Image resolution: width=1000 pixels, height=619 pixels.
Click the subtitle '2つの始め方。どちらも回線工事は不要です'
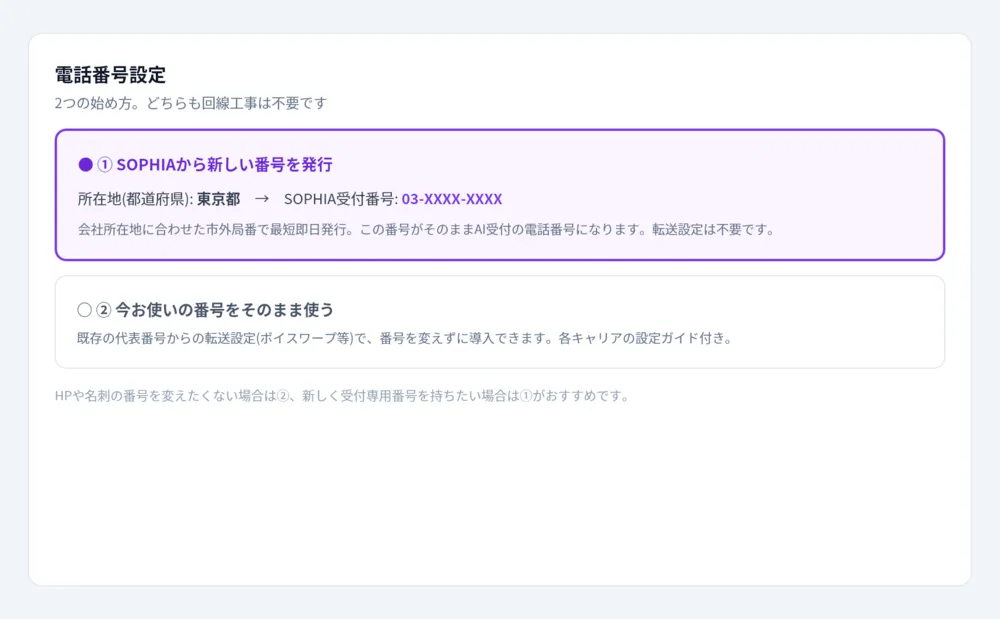pos(191,103)
